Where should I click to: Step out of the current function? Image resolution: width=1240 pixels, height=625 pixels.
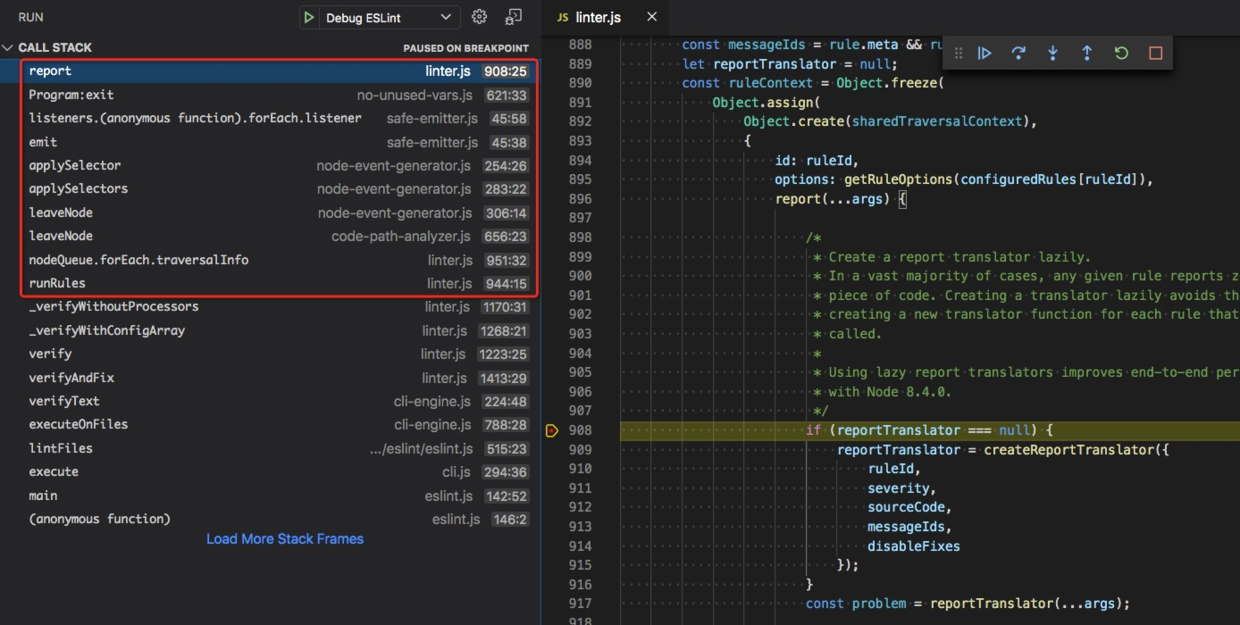pos(1087,52)
